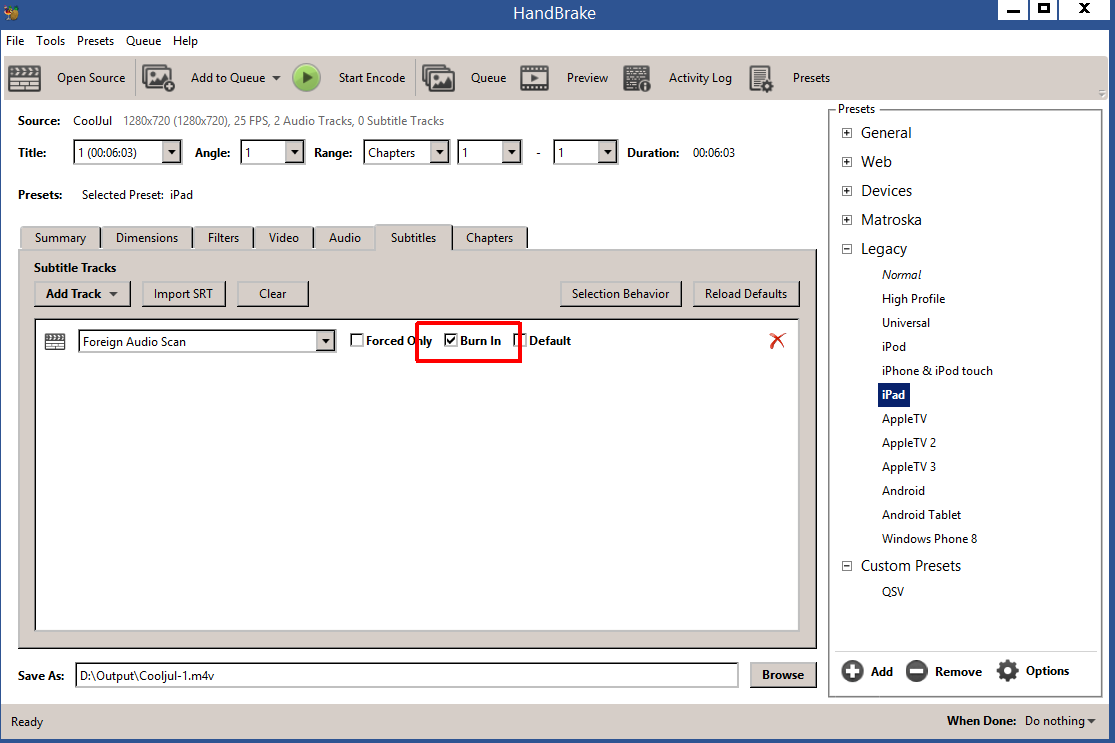Open the Angle dropdown
Image resolution: width=1115 pixels, height=743 pixels.
(x=294, y=152)
